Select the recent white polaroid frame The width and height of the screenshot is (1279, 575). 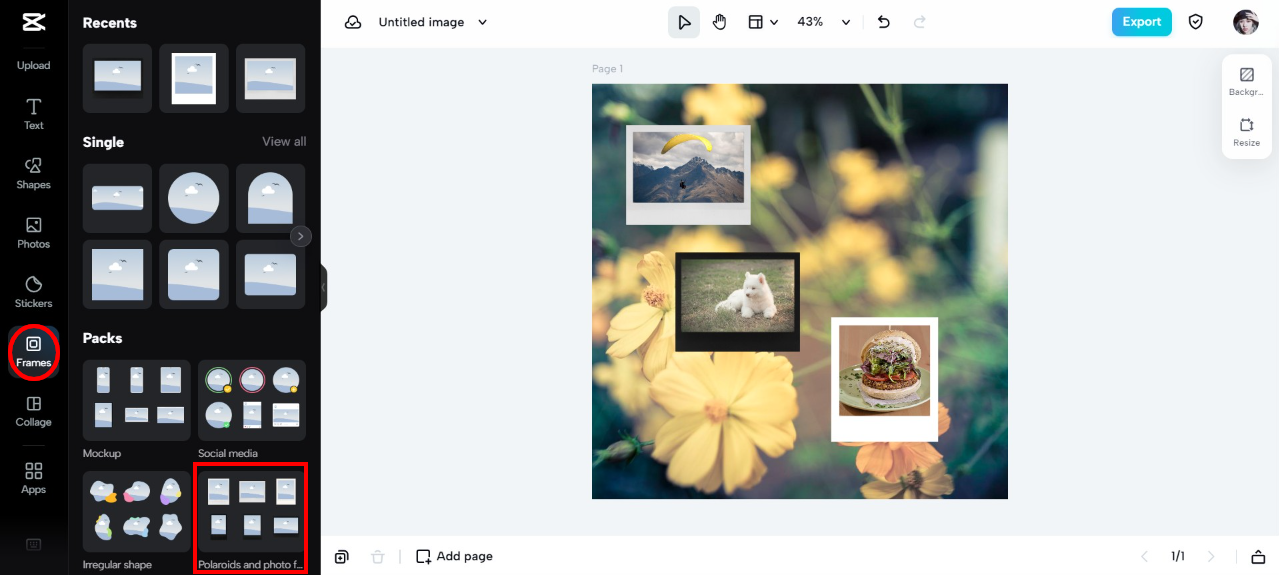(x=194, y=78)
